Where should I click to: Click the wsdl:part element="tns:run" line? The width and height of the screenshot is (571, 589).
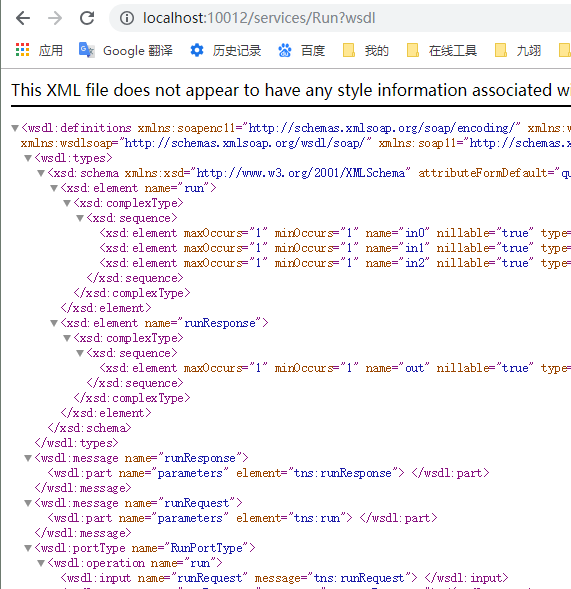pyautogui.click(x=242, y=518)
